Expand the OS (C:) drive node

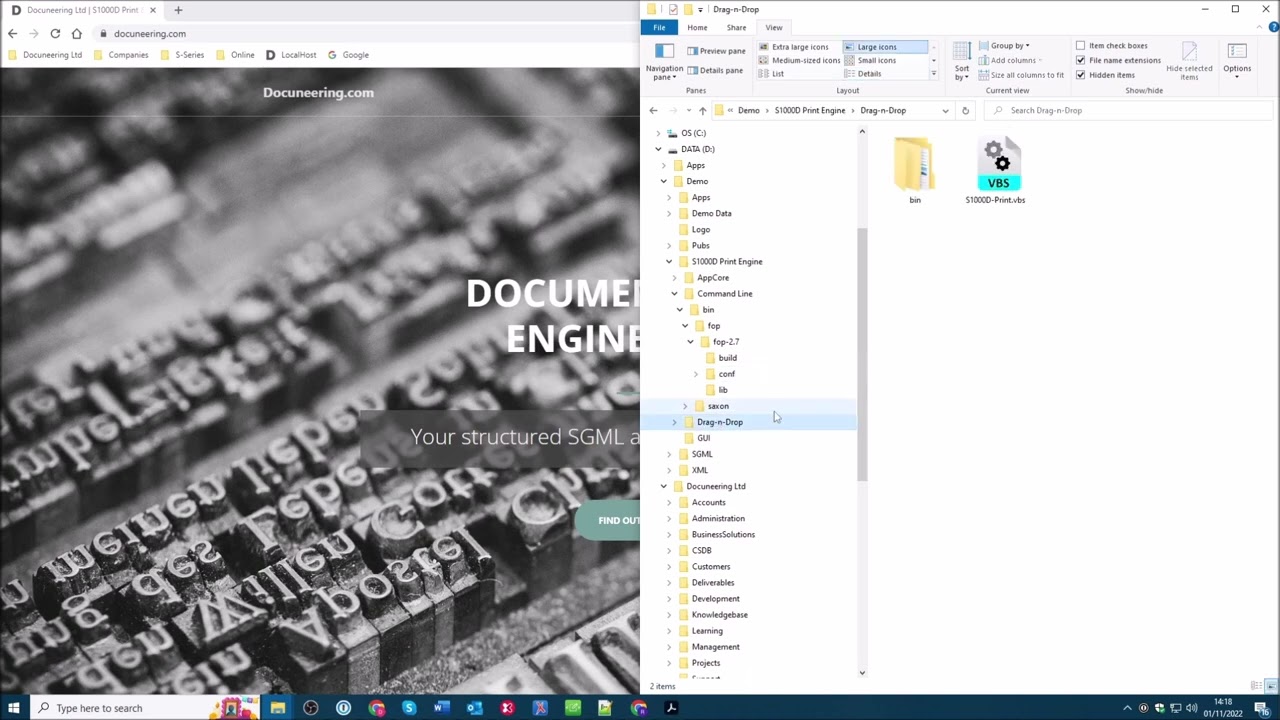[x=658, y=133]
